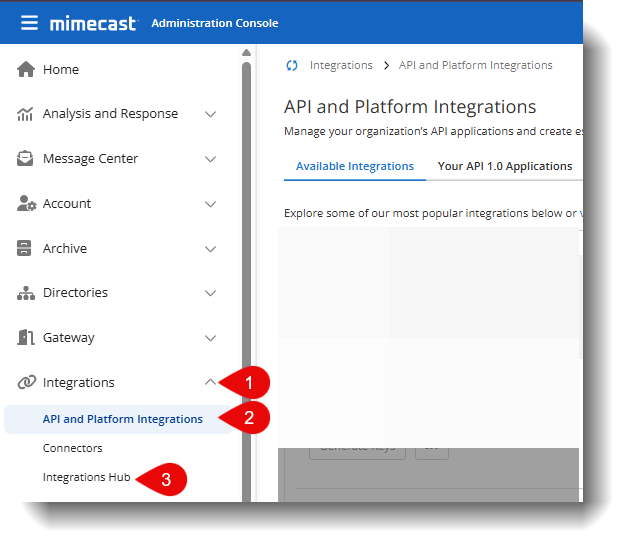
Task: Collapse the Integrations menu chevron
Action: [x=210, y=382]
